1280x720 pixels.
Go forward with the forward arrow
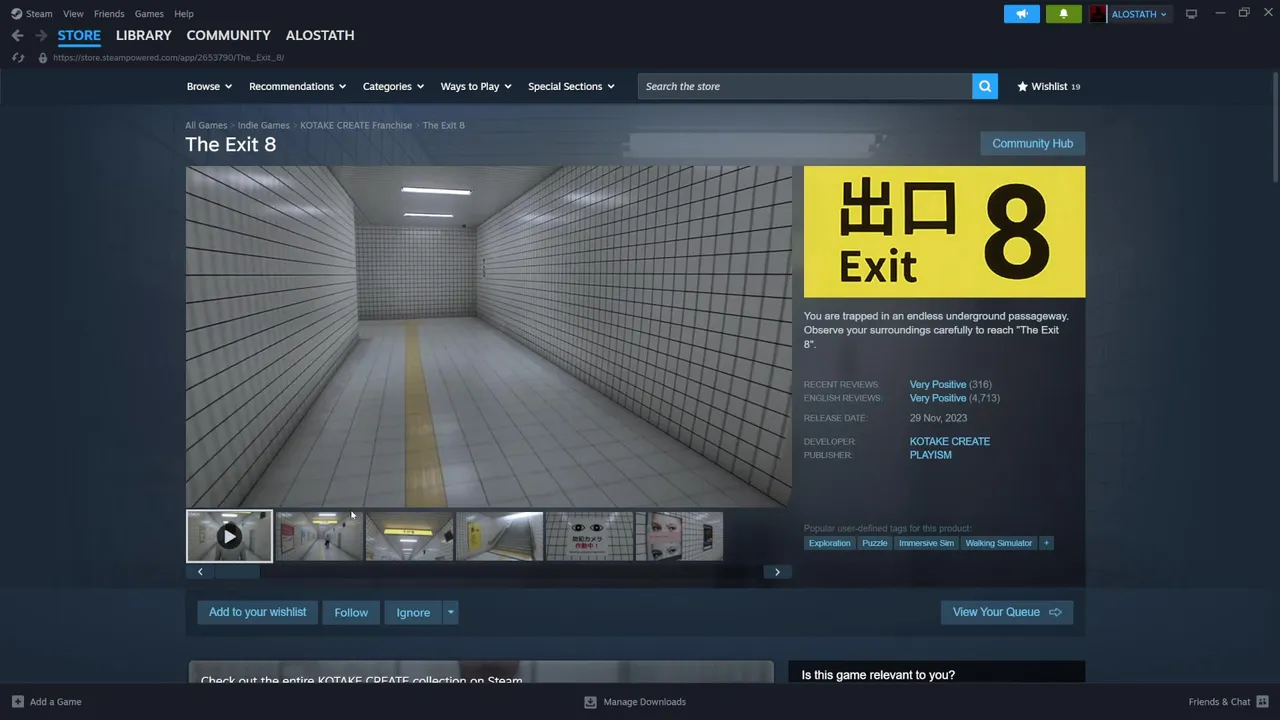(x=41, y=35)
